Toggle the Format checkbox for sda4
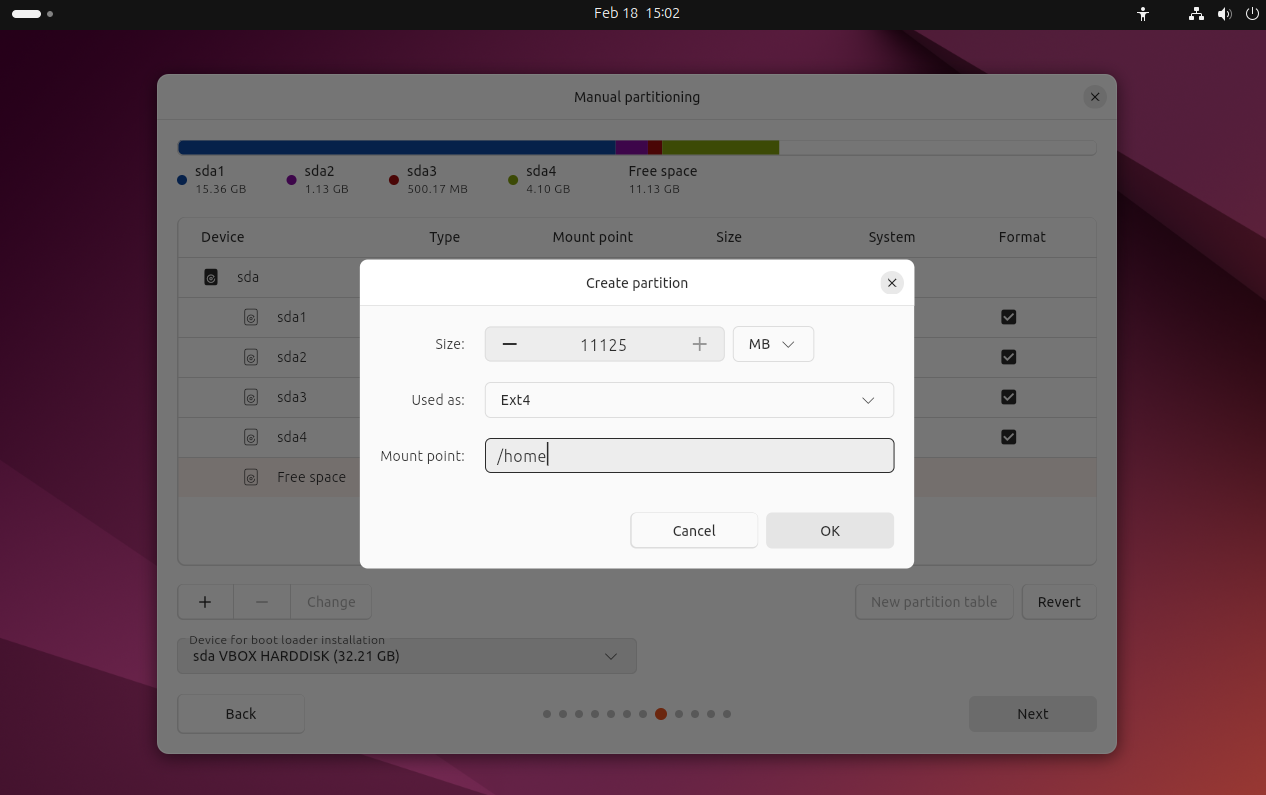Image resolution: width=1266 pixels, height=795 pixels. pyautogui.click(x=1008, y=437)
